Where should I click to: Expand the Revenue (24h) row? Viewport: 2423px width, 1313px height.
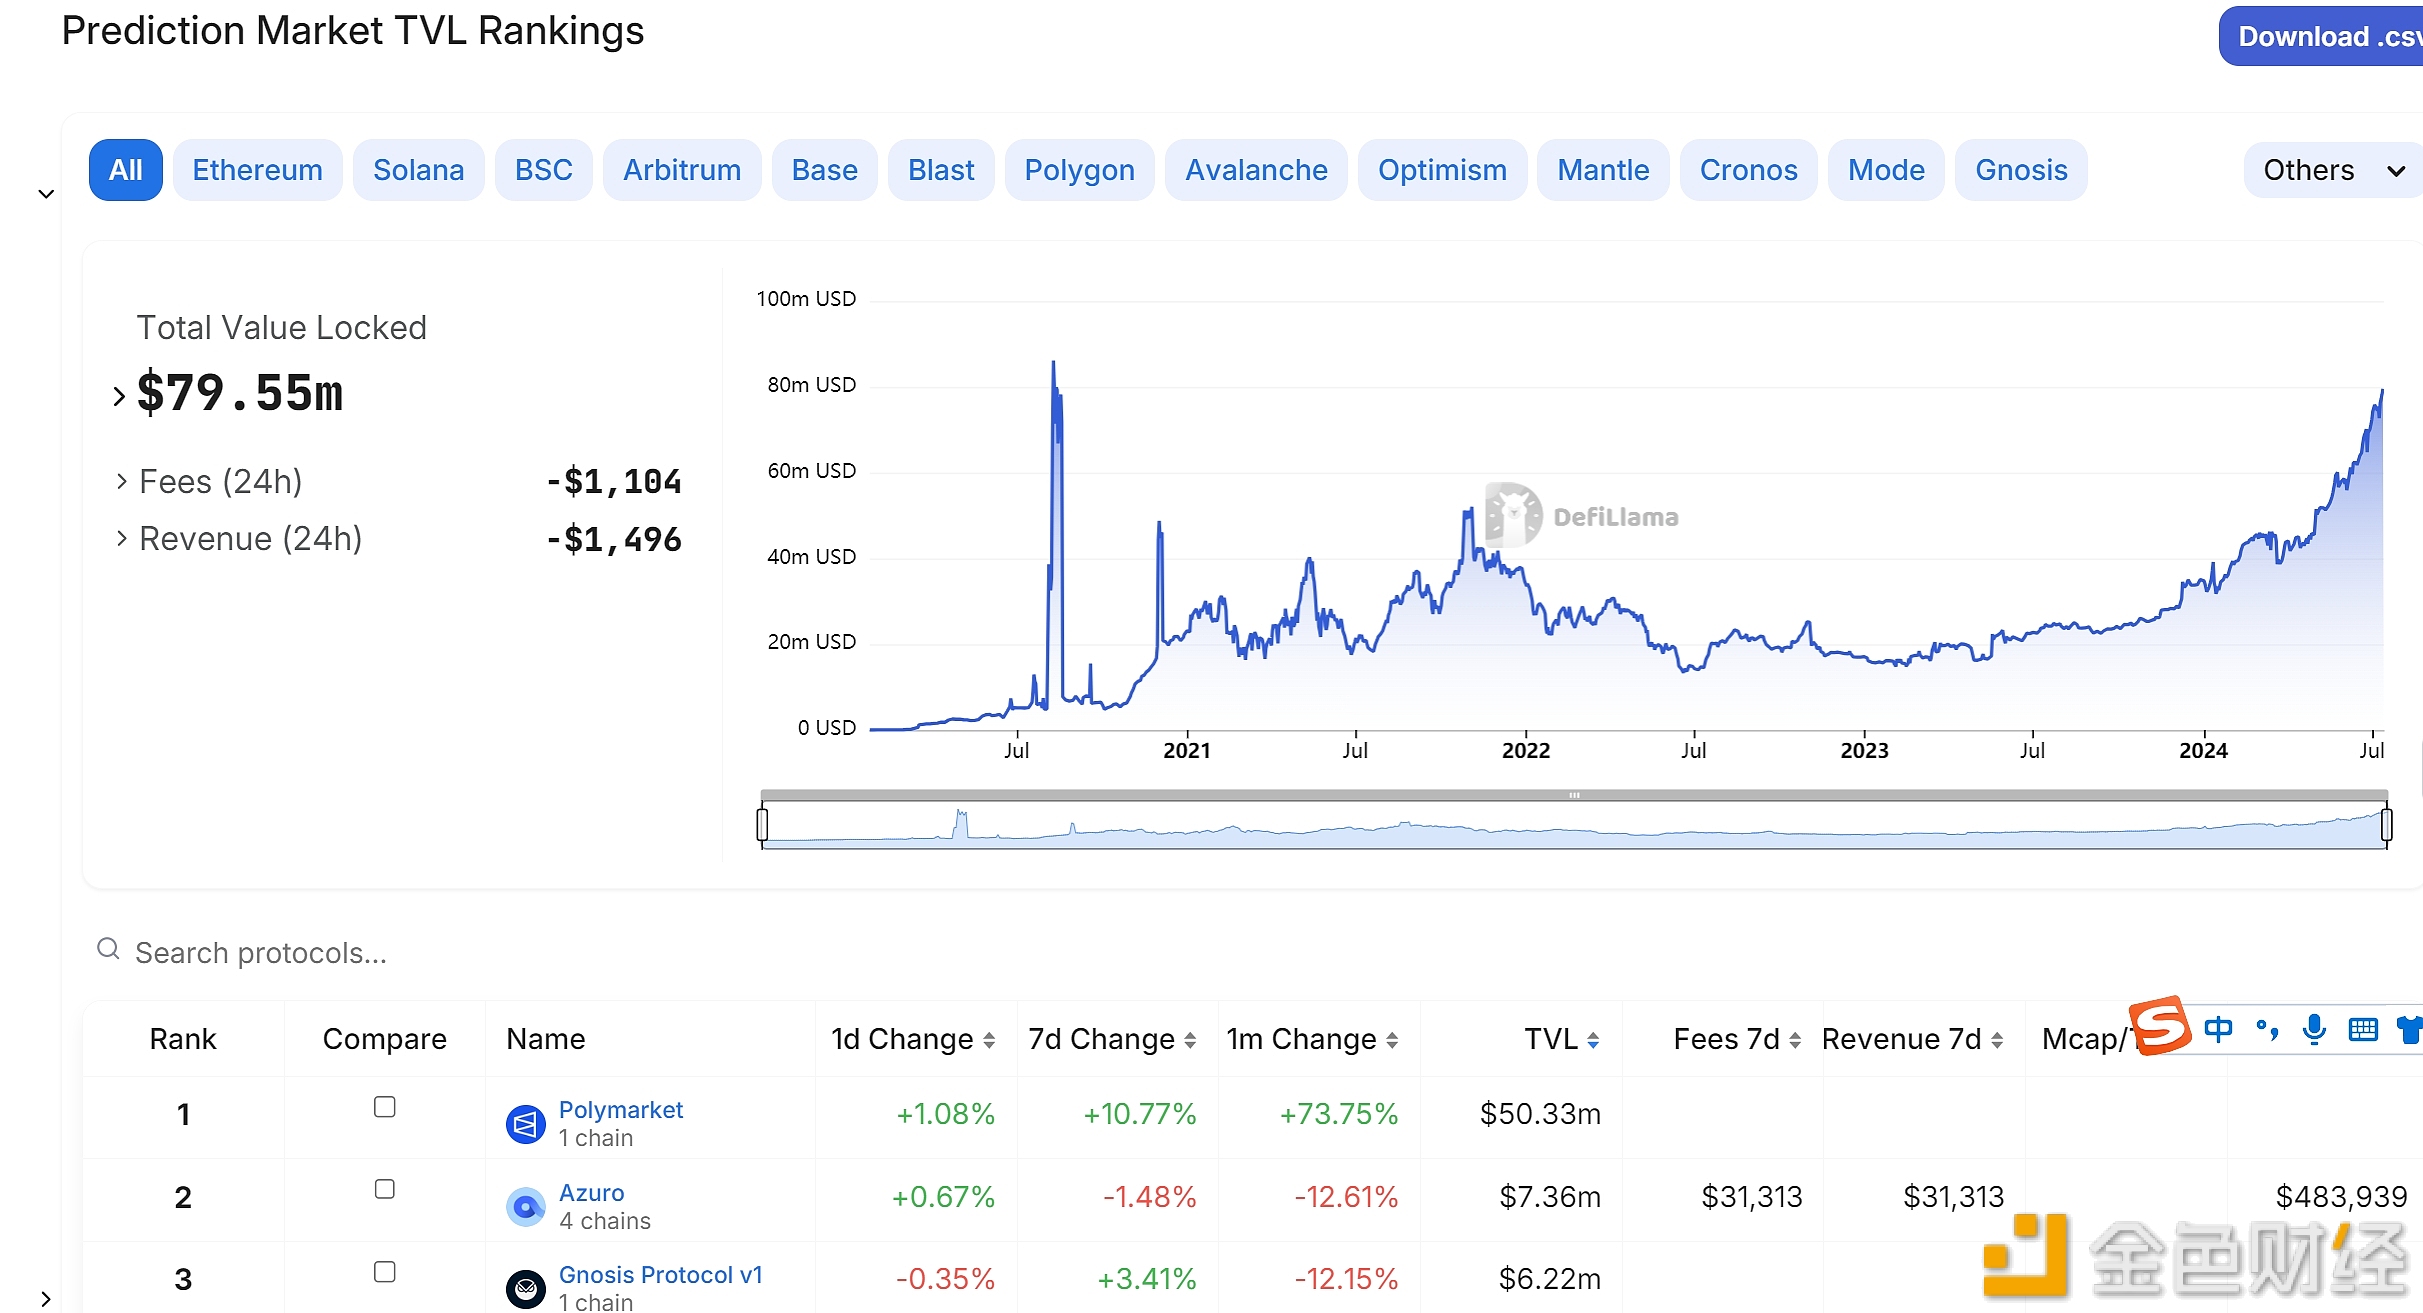click(x=121, y=539)
